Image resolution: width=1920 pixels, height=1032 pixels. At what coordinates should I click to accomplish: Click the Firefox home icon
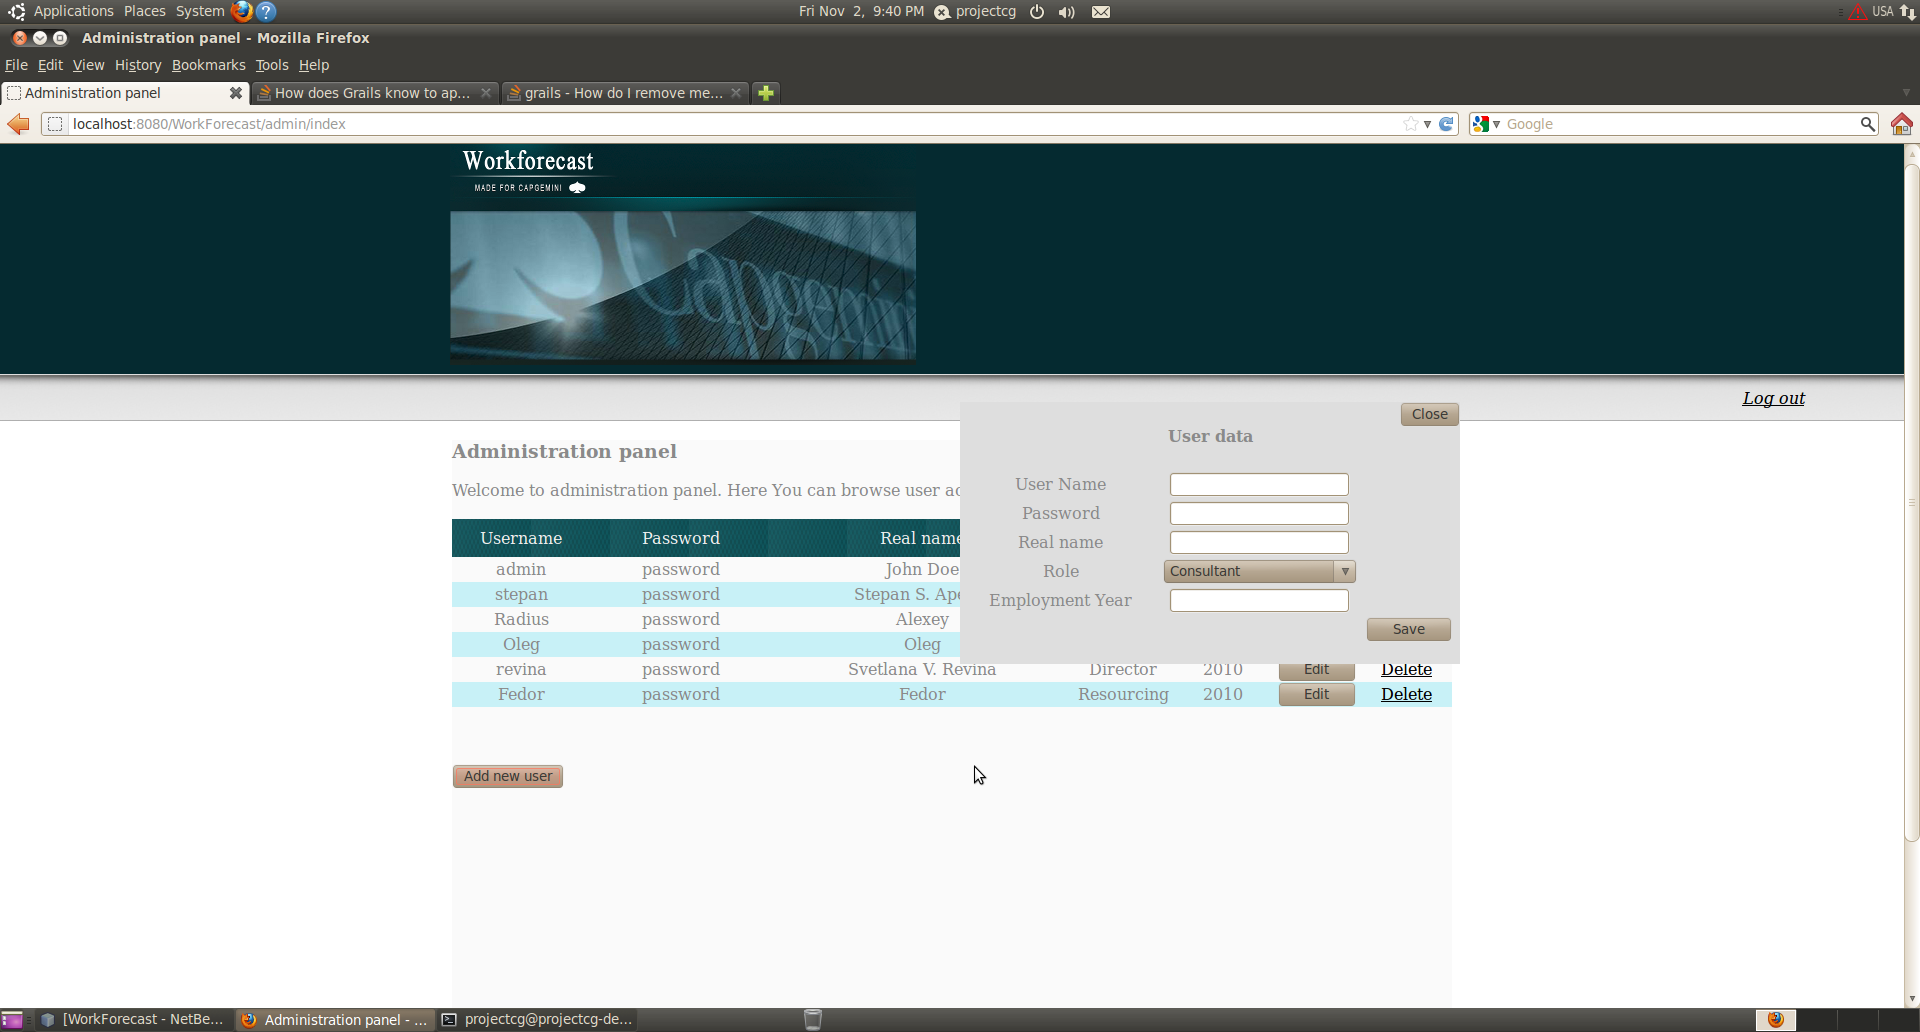(1901, 124)
